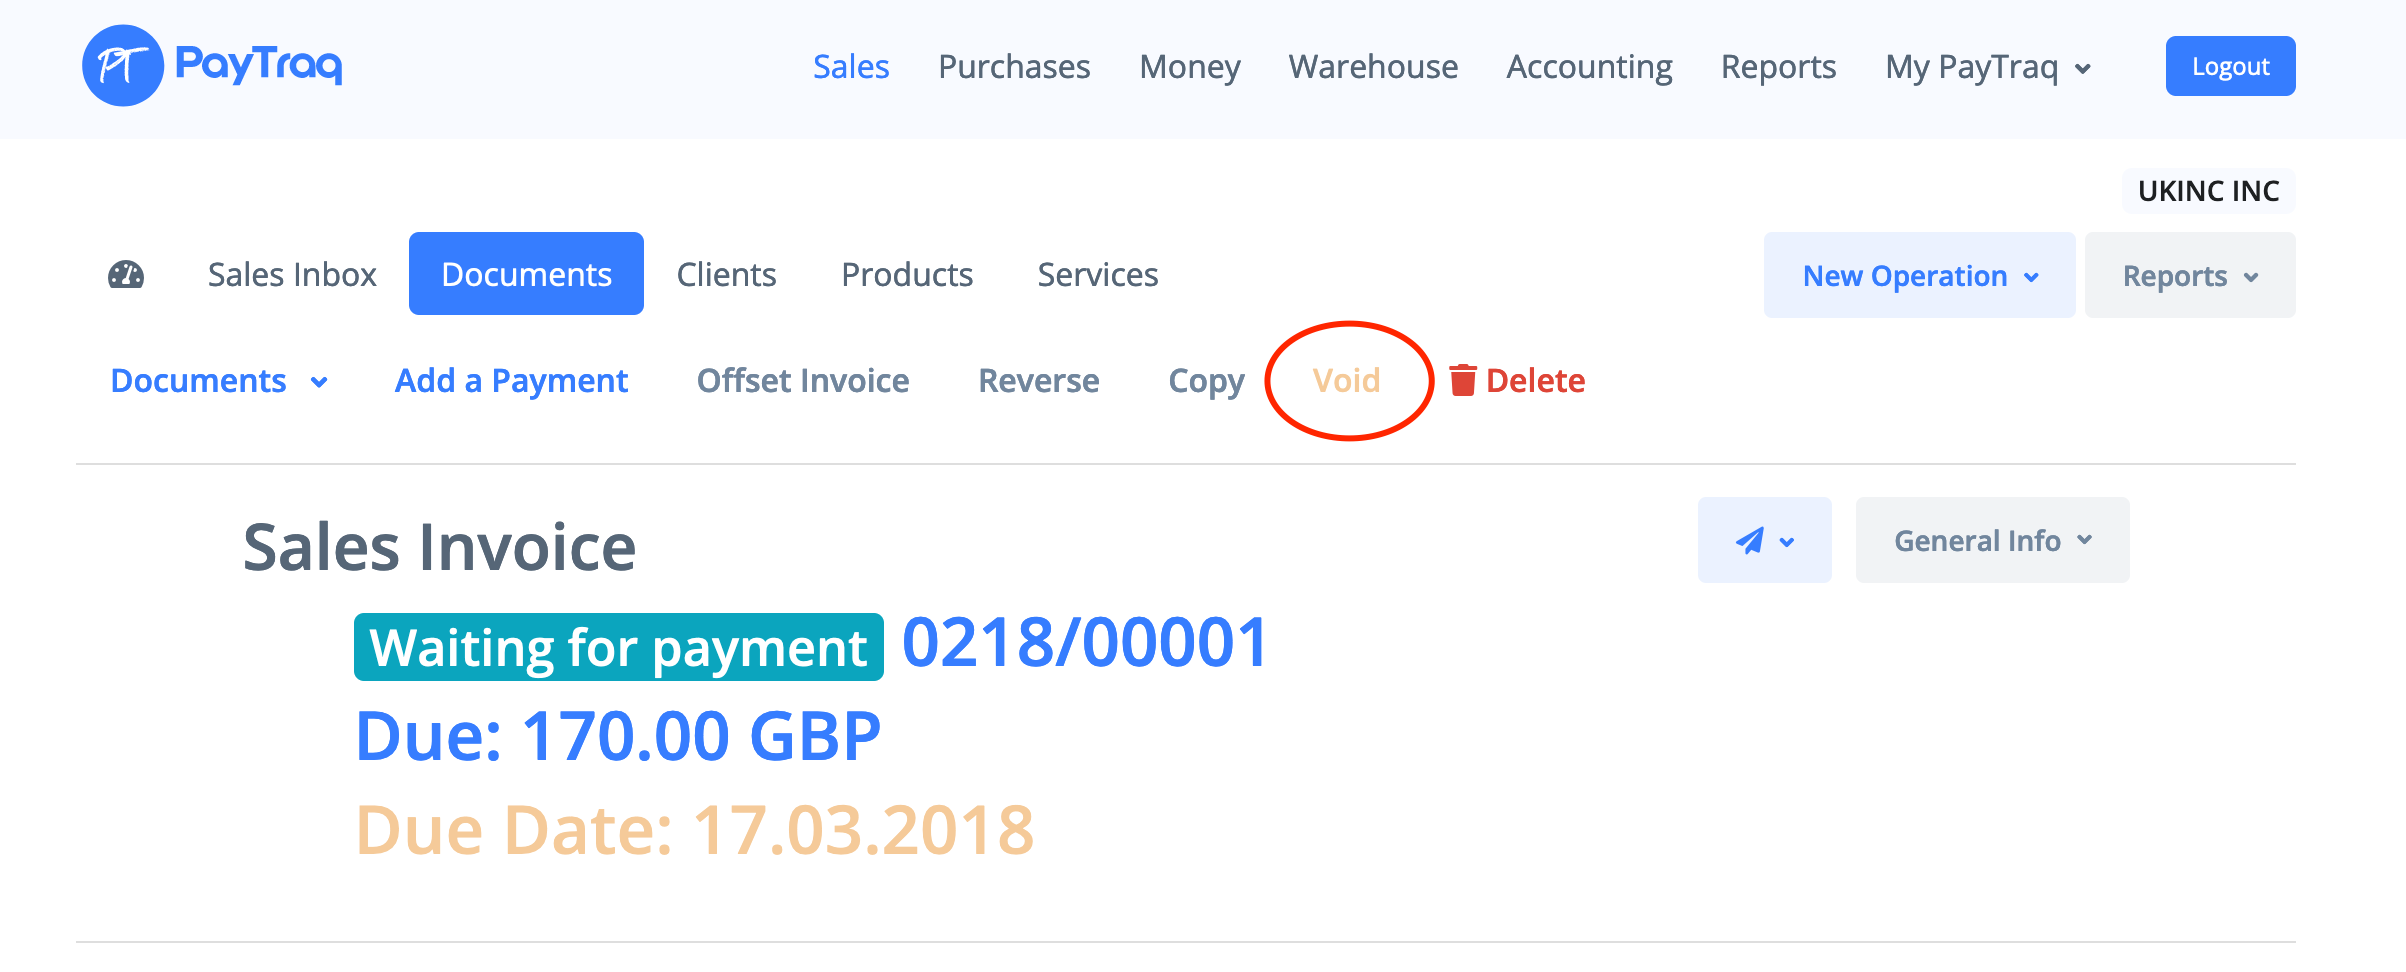Image resolution: width=2406 pixels, height=972 pixels.
Task: Switch to the Sales Inbox tab
Action: [x=292, y=274]
